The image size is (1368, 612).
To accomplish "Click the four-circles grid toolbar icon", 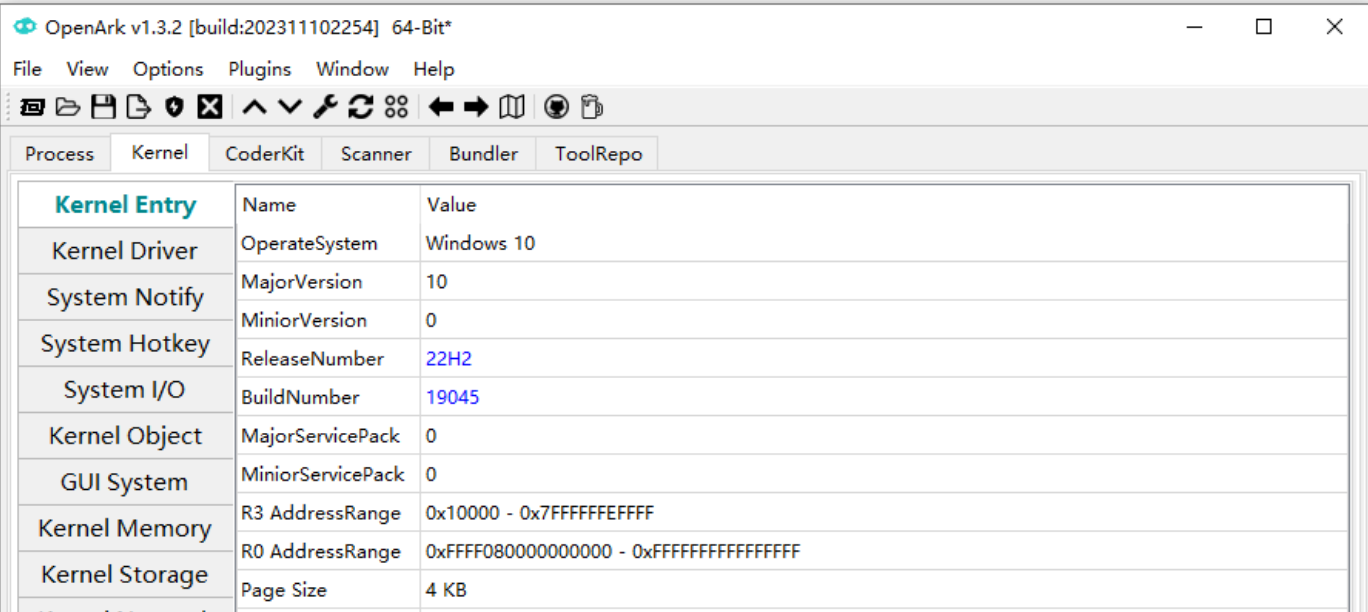I will click(x=396, y=107).
